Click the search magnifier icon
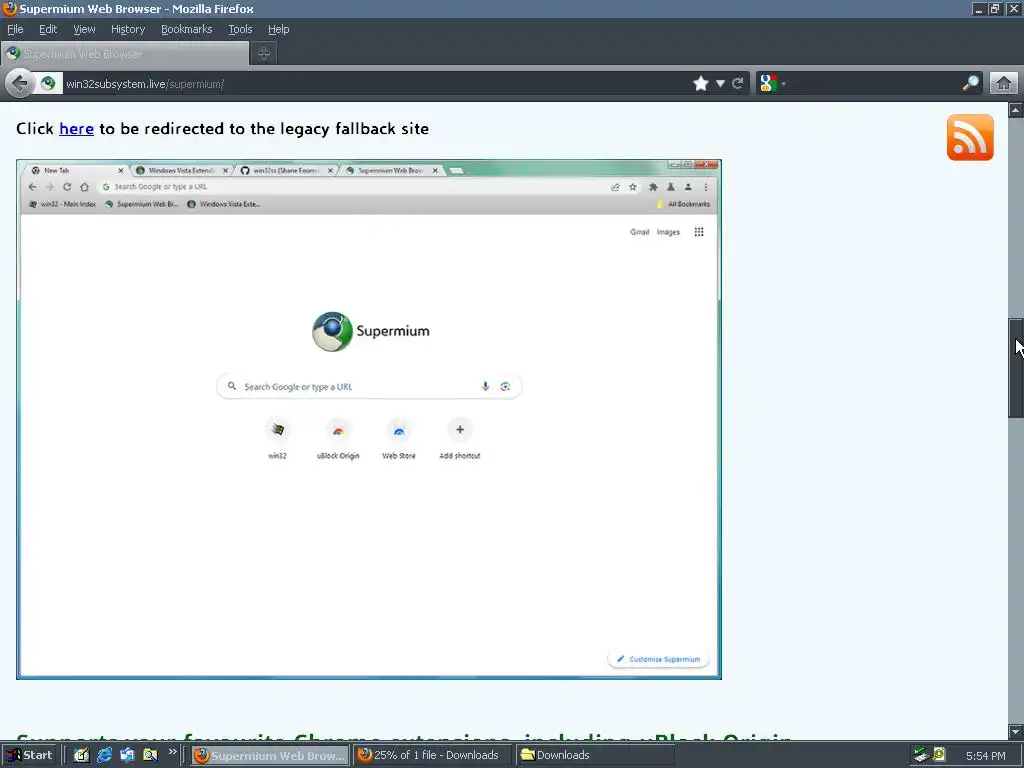Screen dimensions: 1024x768 click(971, 84)
